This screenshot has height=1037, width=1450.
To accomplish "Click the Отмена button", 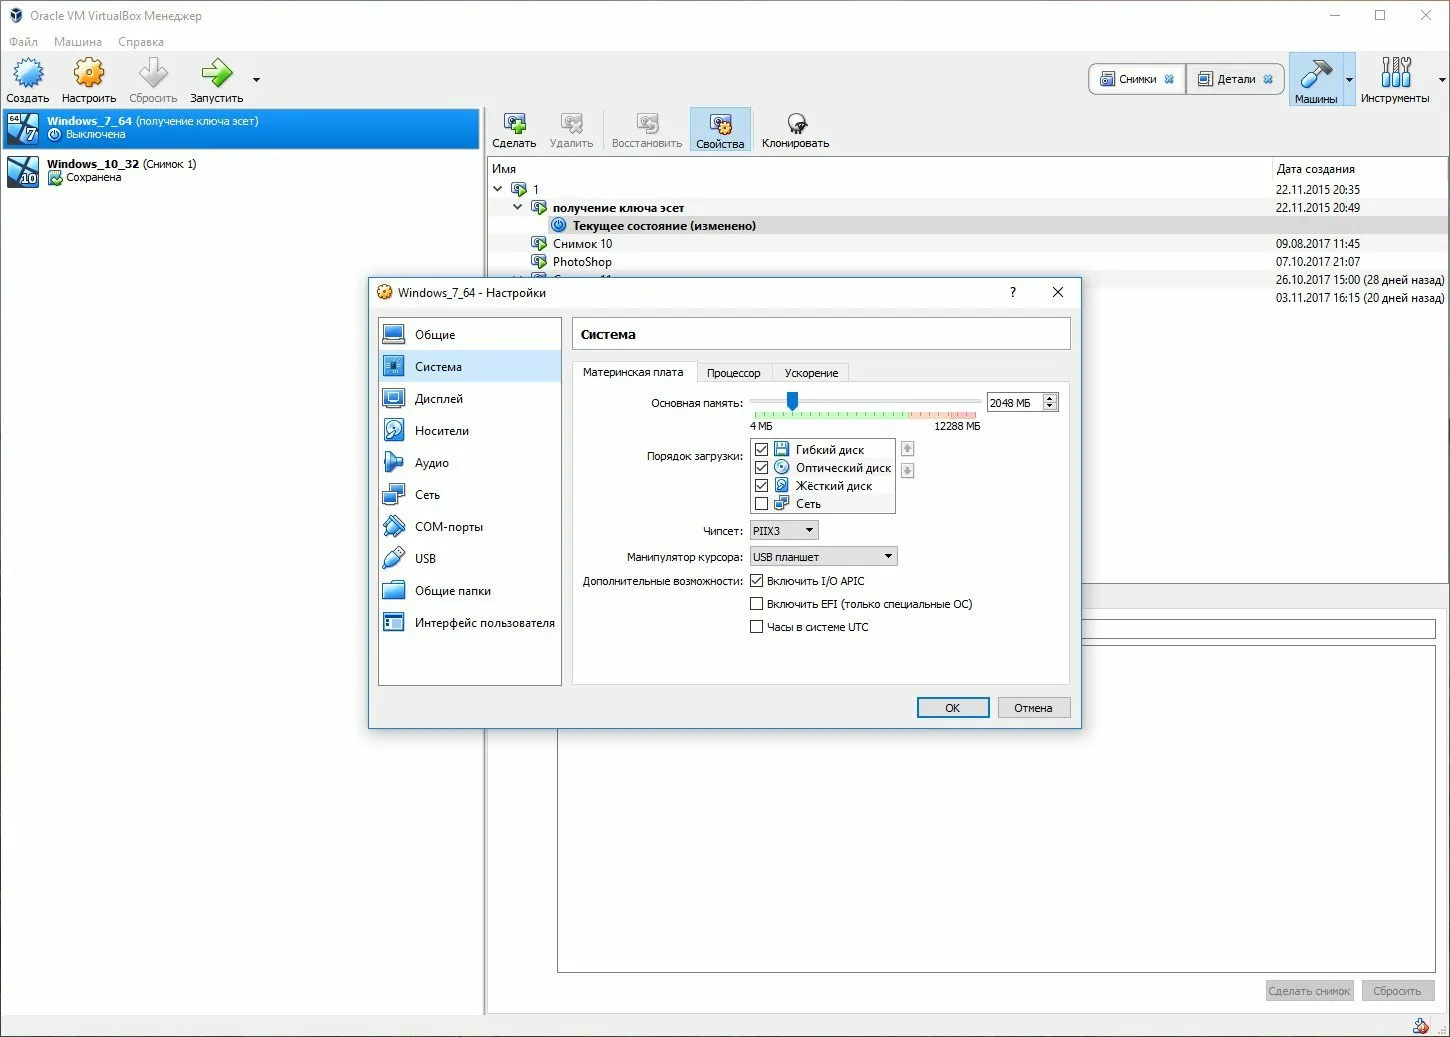I will 1032,708.
